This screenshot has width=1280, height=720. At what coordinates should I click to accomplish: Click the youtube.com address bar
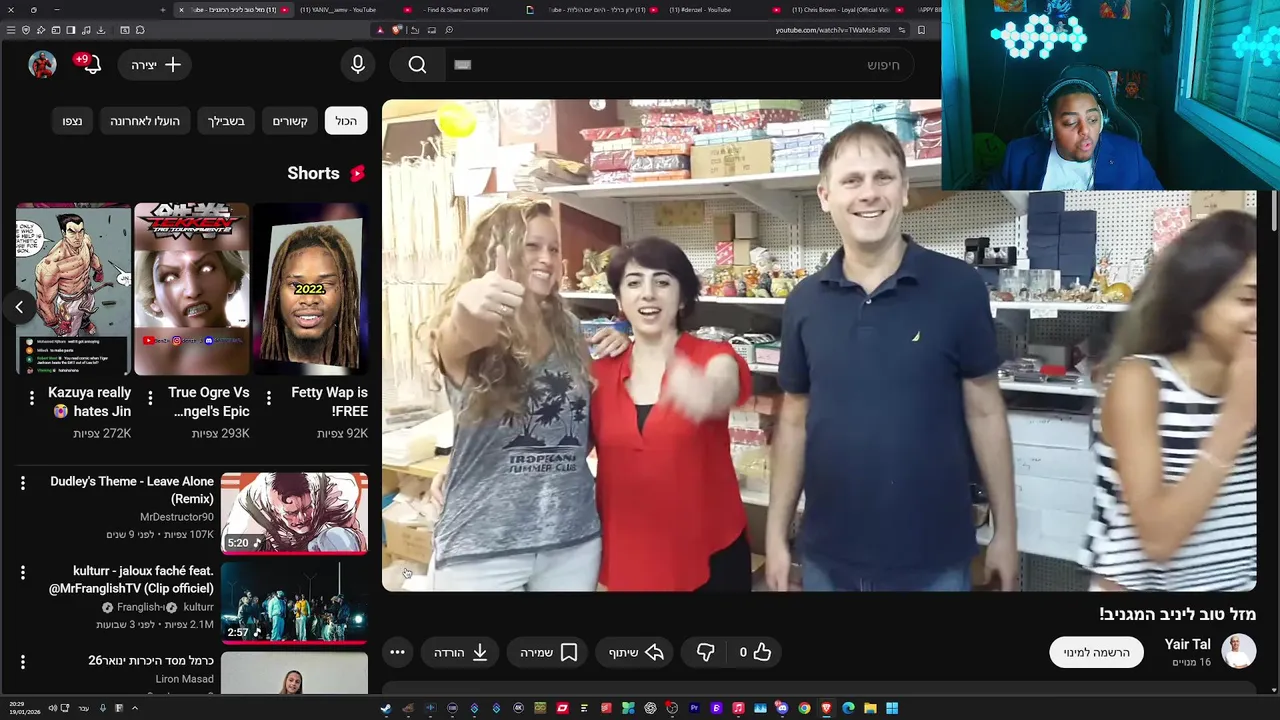click(832, 30)
